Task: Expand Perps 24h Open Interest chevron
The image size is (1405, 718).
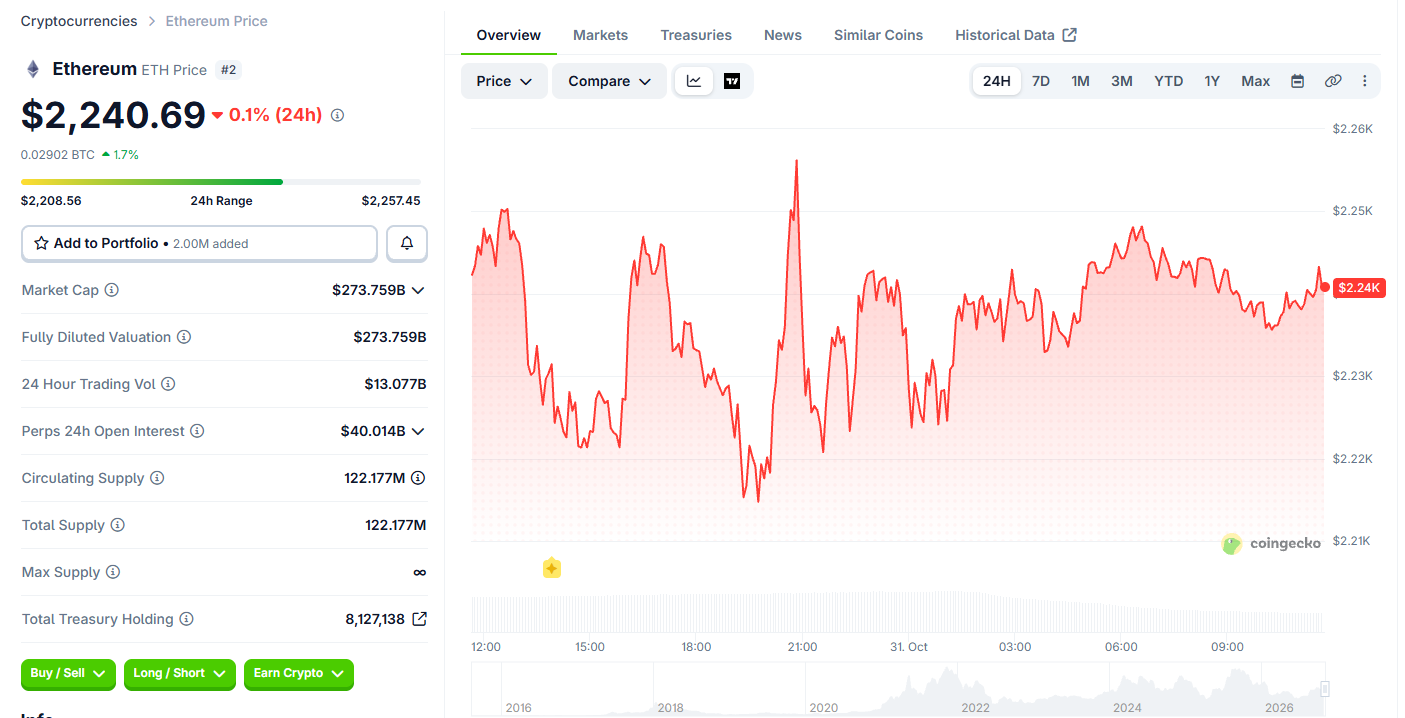Action: click(418, 431)
